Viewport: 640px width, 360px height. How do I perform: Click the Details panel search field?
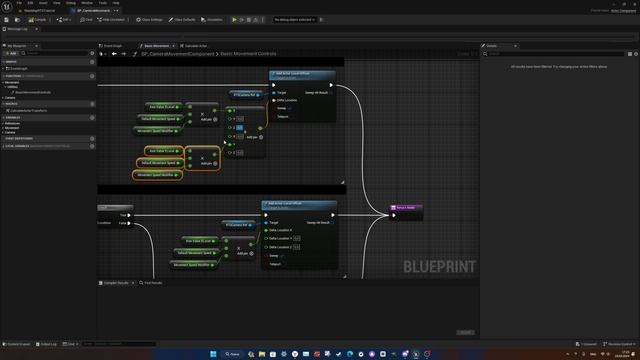(x=554, y=54)
